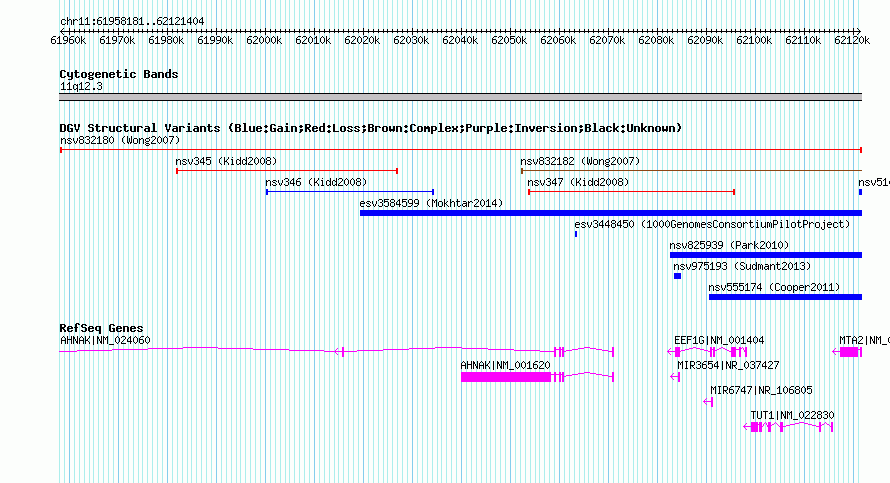Select the MTA2 gene exon block

849,352
